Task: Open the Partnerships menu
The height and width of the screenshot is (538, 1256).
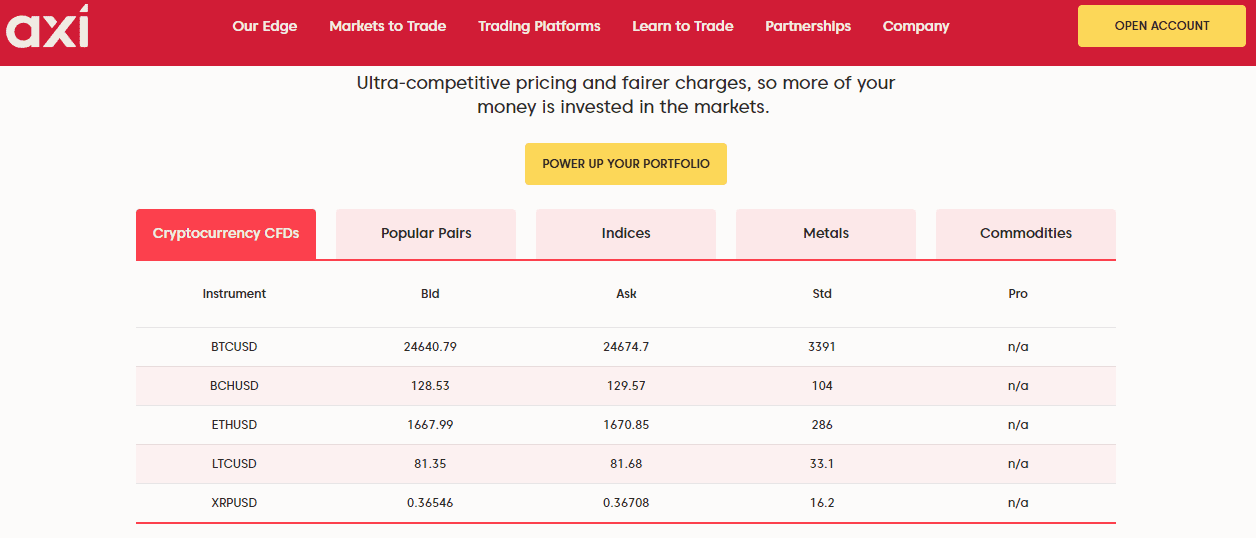Action: 808,26
